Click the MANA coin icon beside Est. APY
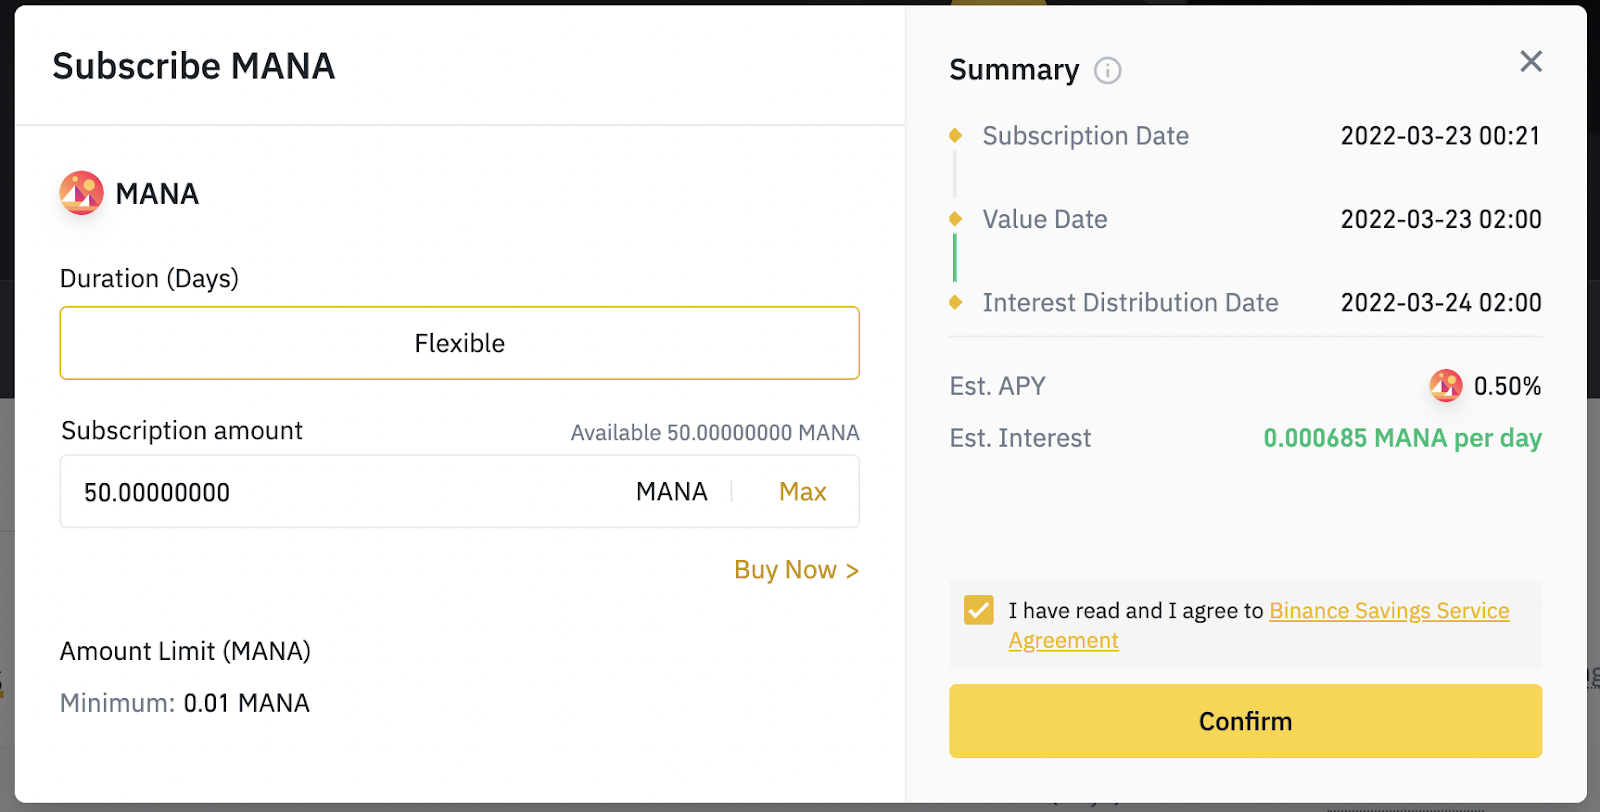This screenshot has height=812, width=1600. coord(1446,385)
